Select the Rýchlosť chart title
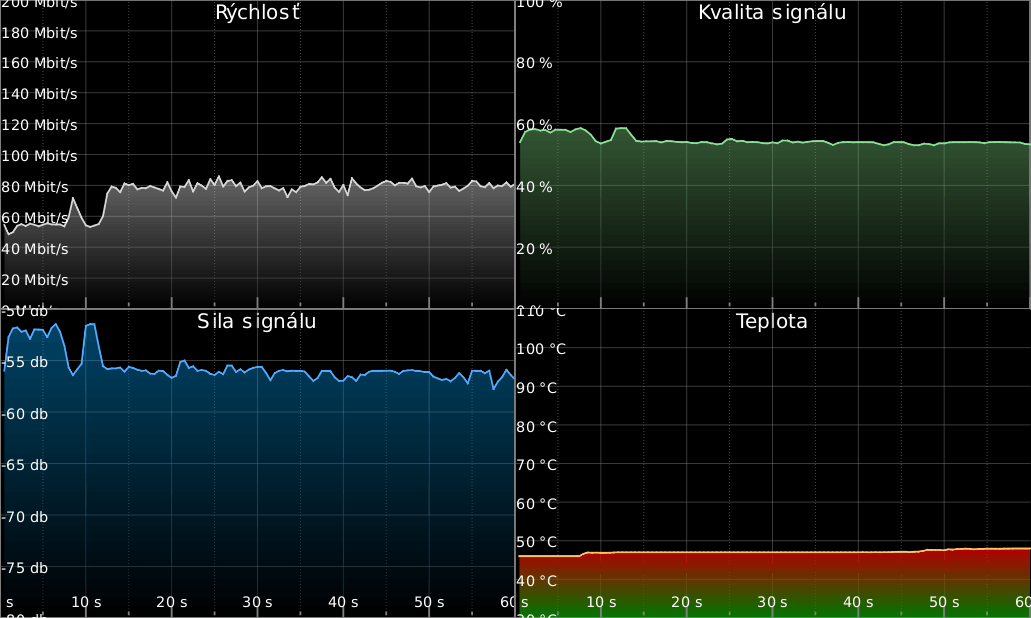The width and height of the screenshot is (1031, 618). point(258,12)
